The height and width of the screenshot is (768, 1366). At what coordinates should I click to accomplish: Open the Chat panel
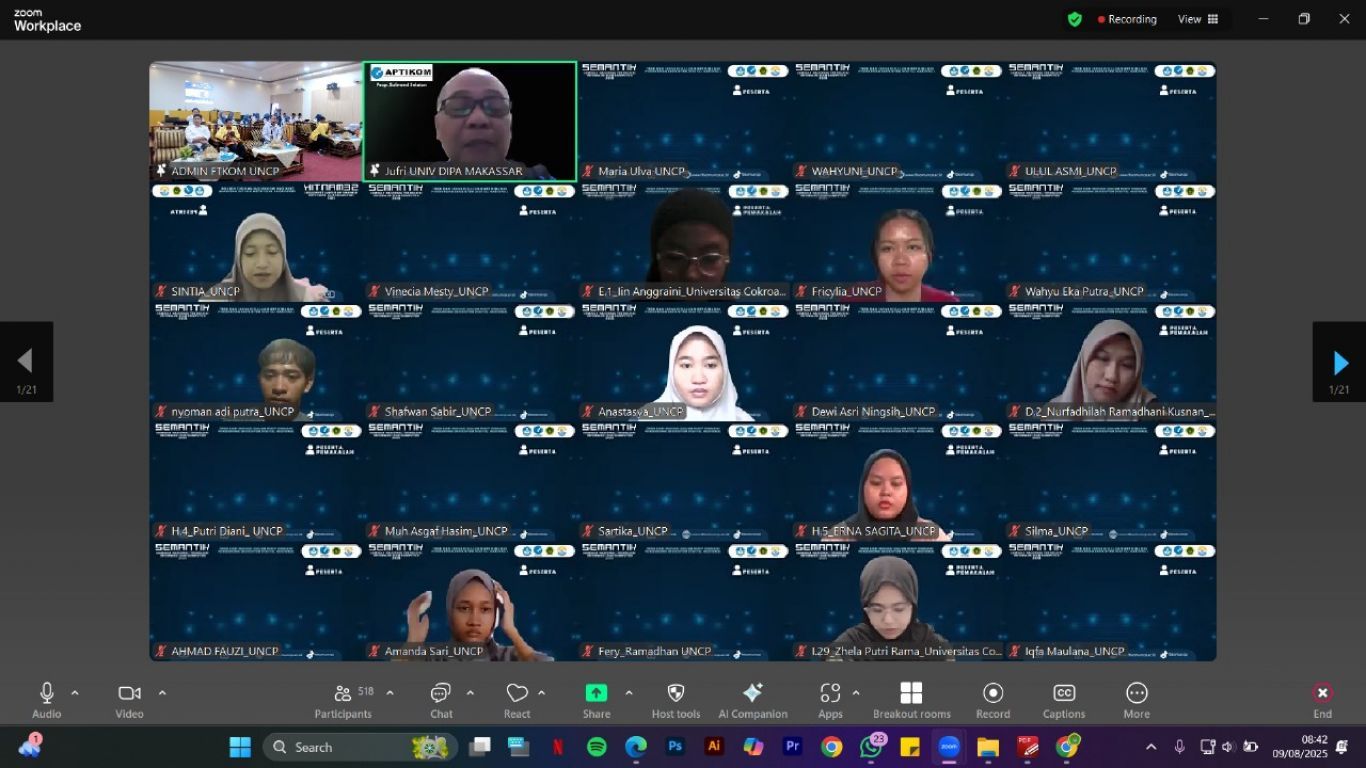(x=441, y=694)
